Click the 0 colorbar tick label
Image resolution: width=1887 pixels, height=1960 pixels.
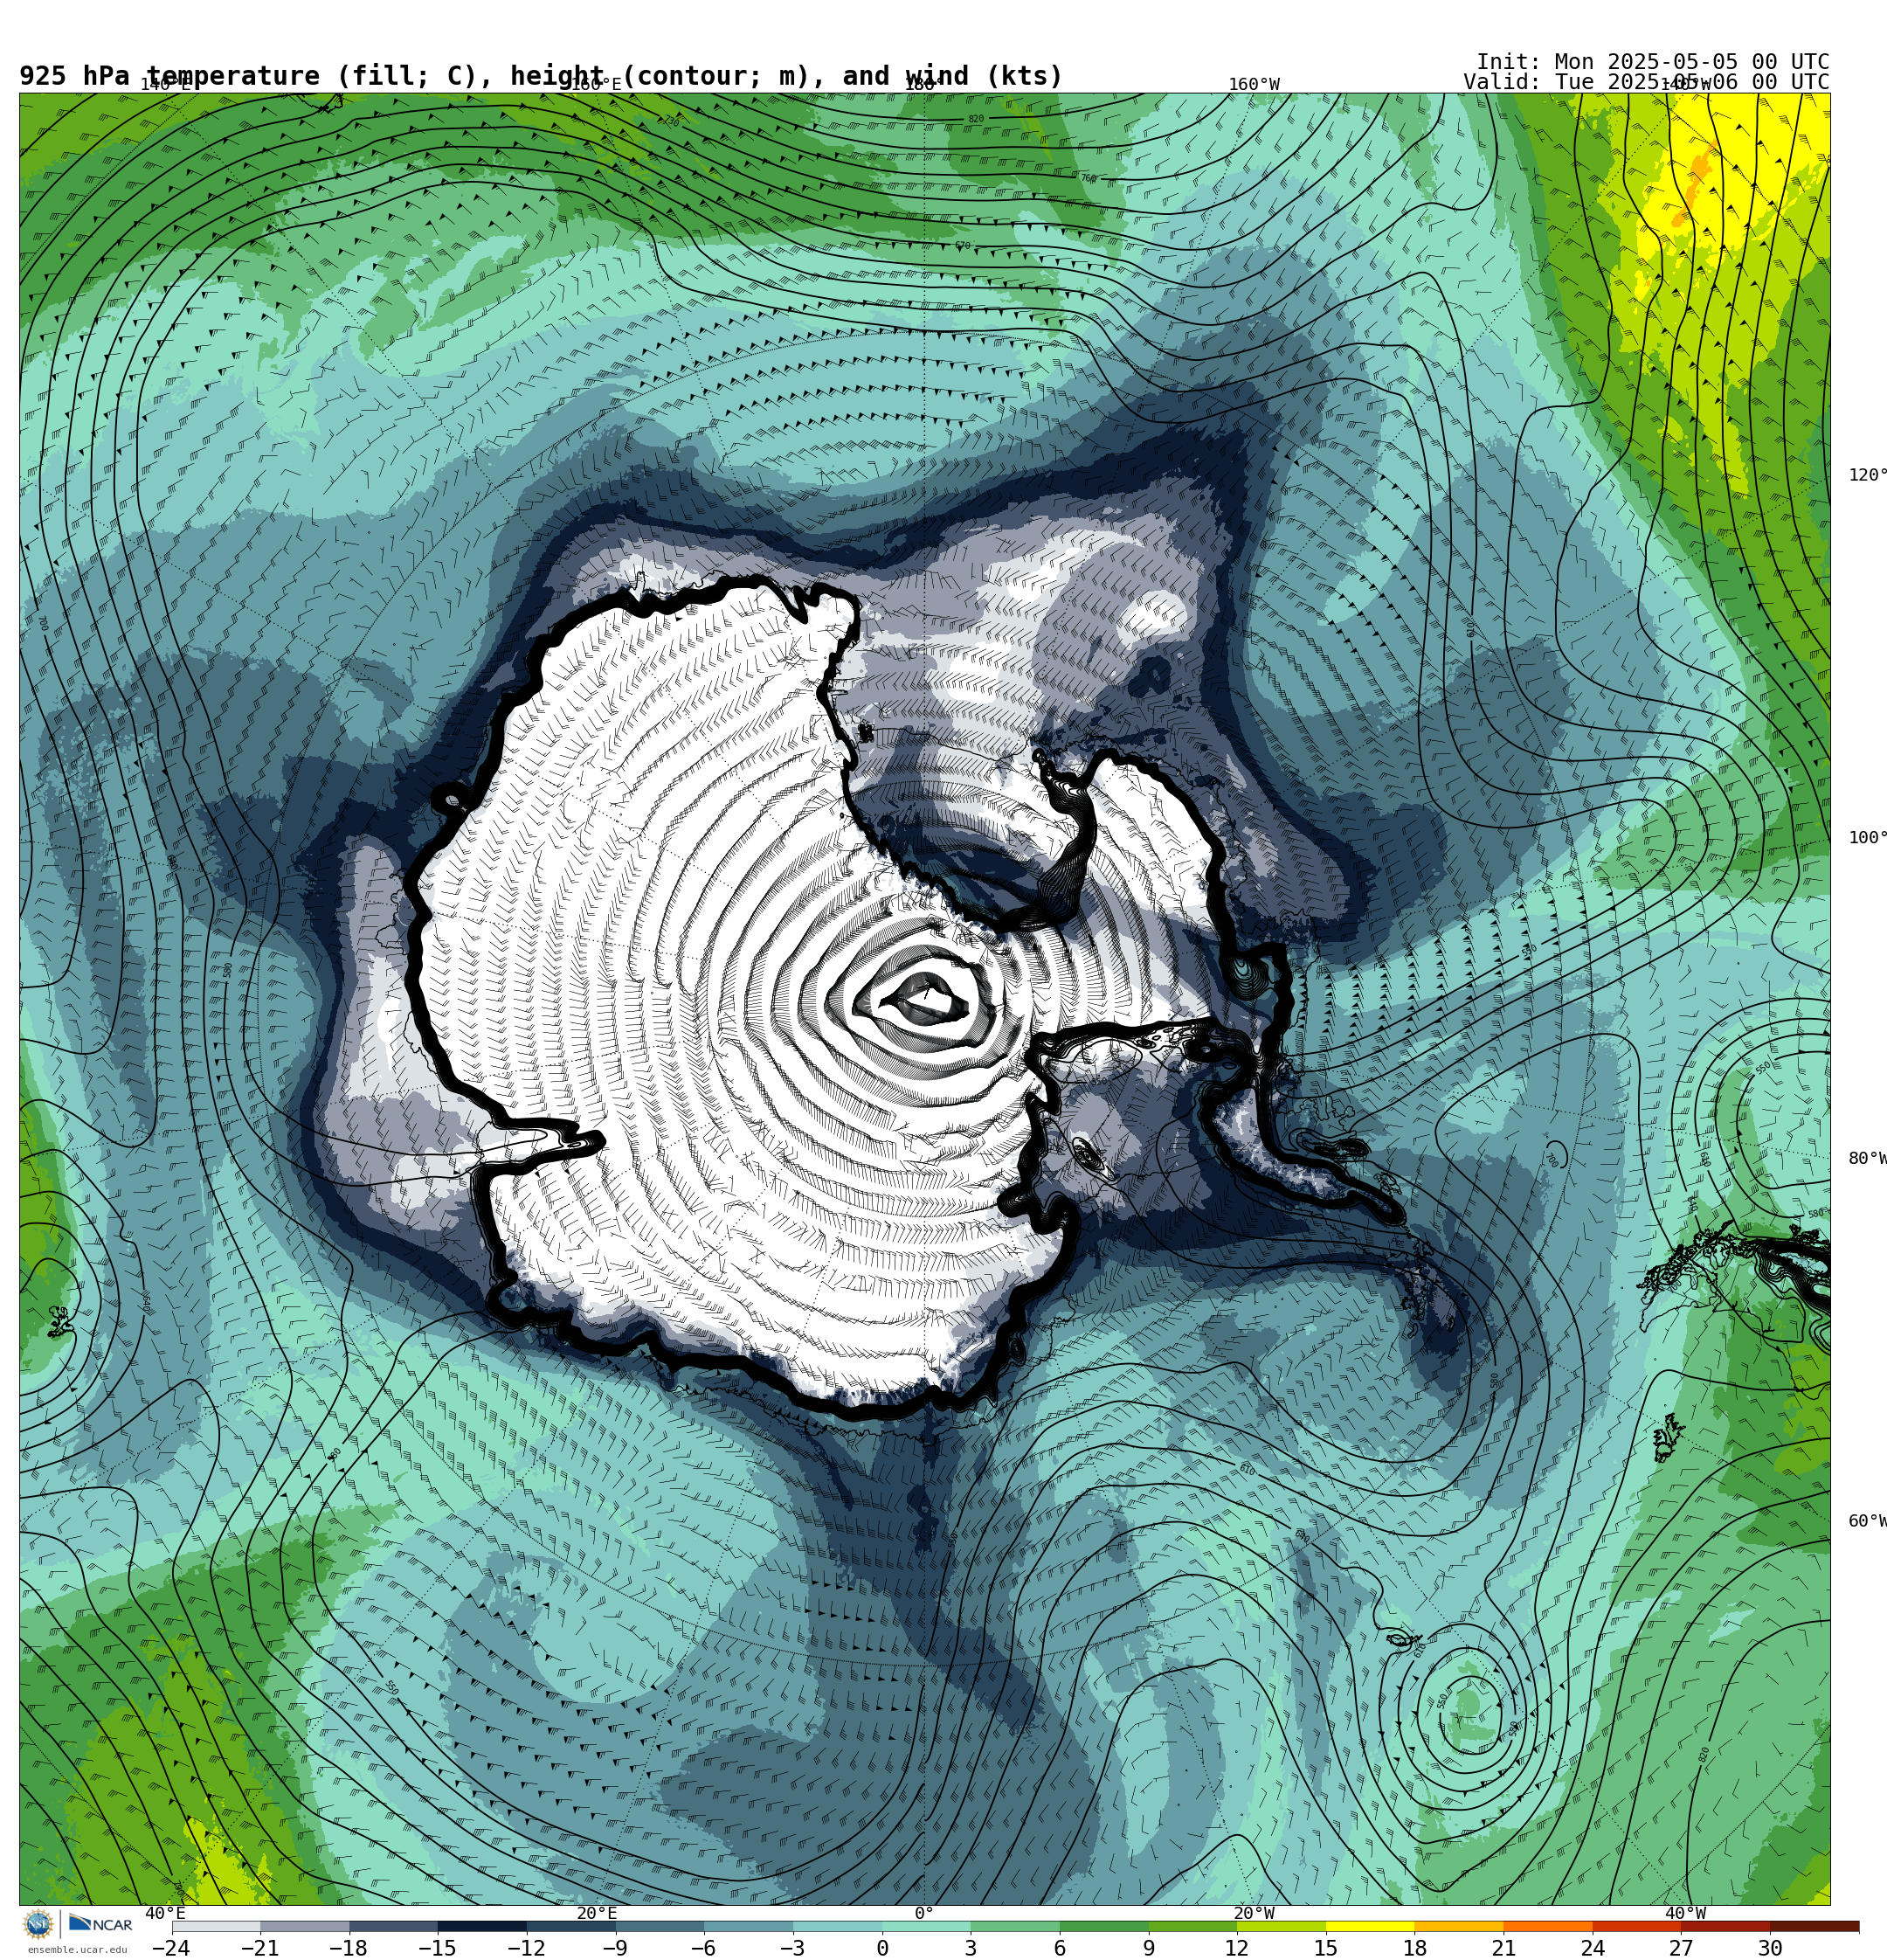point(882,1948)
